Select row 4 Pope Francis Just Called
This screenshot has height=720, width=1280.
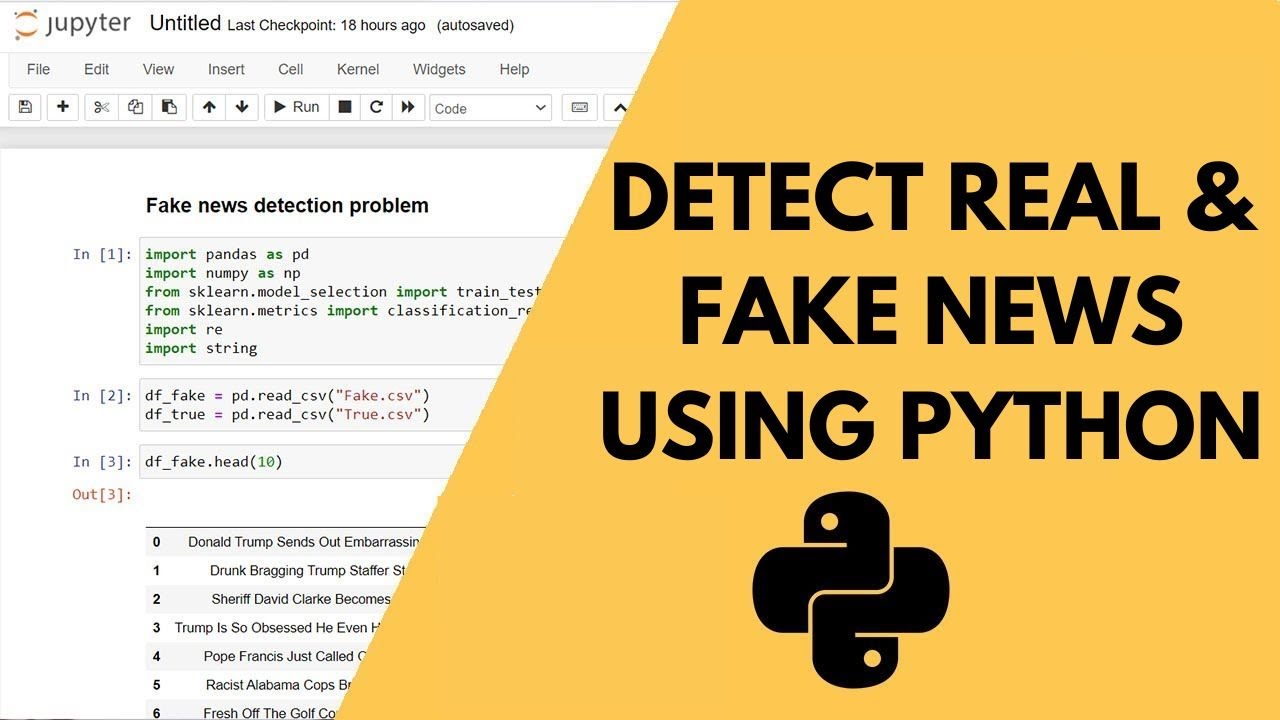point(256,656)
